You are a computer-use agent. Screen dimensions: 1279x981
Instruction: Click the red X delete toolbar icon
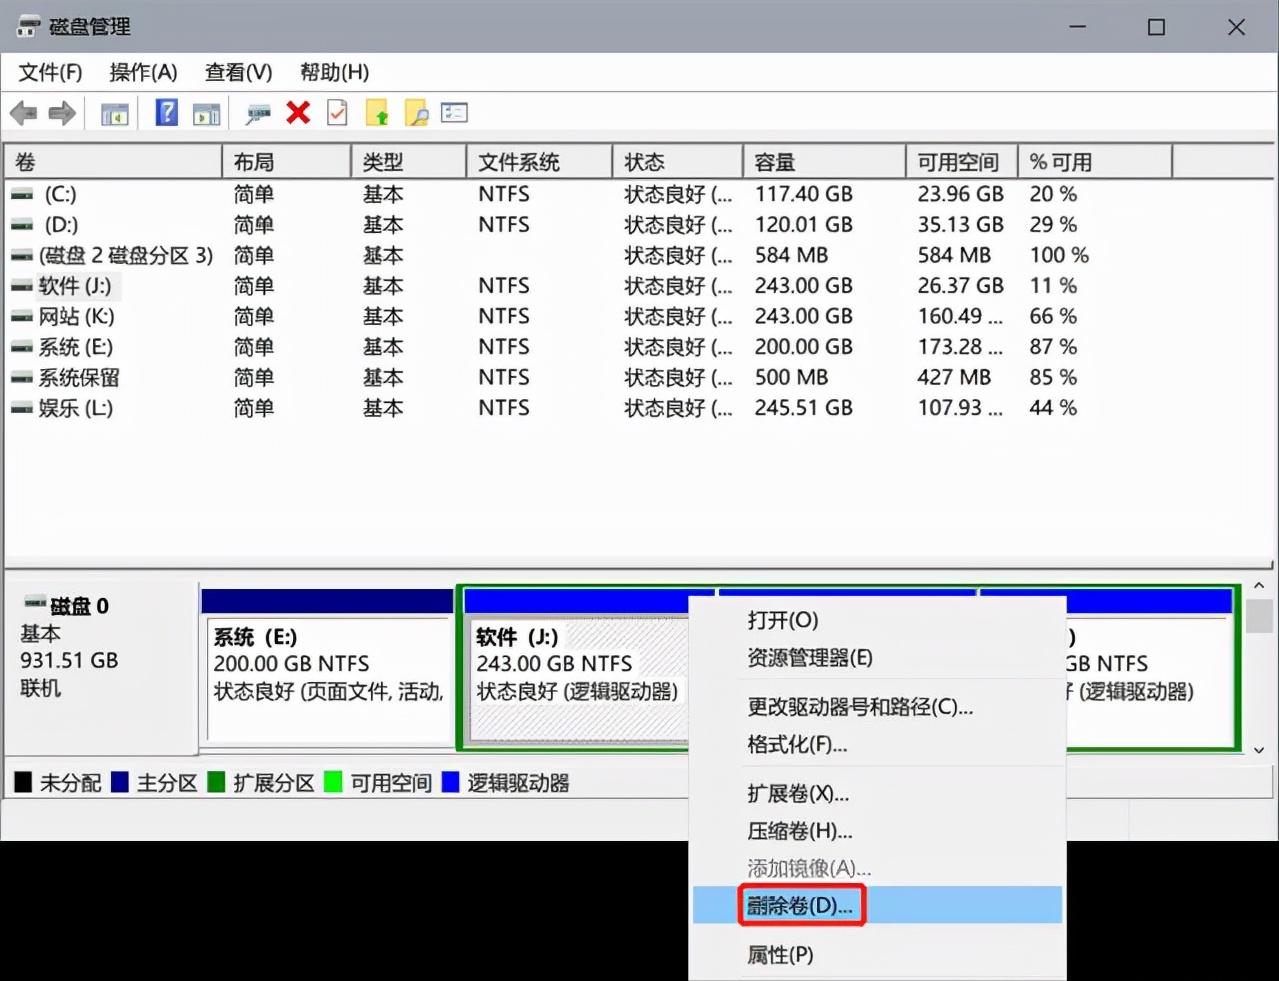297,112
